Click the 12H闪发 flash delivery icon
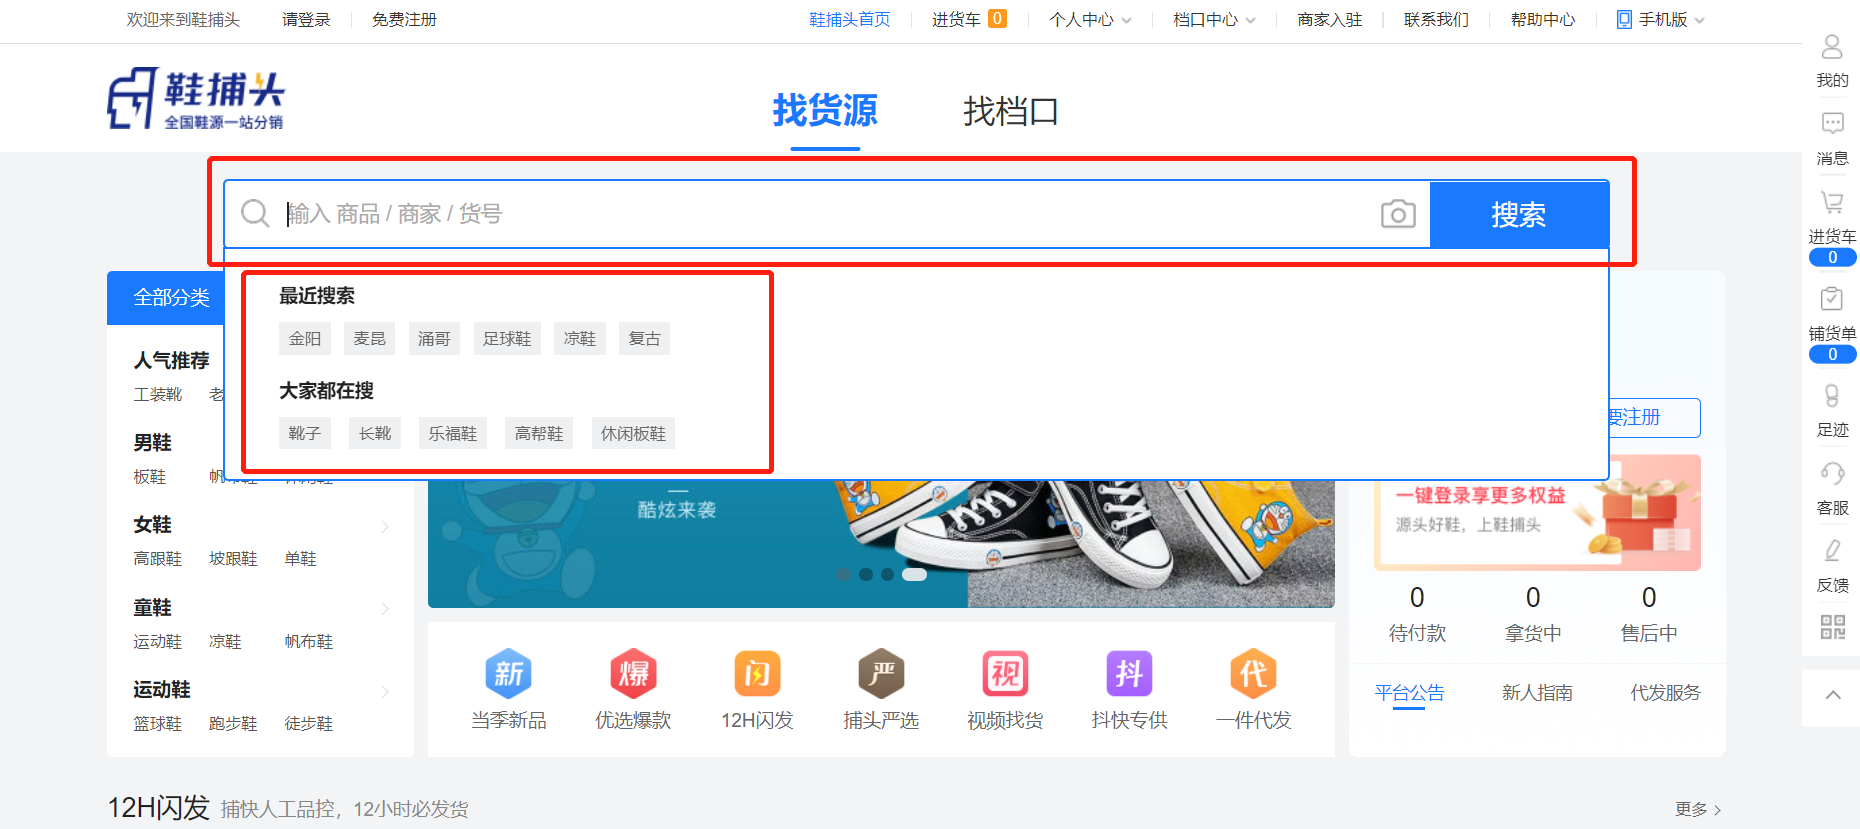 click(x=757, y=675)
